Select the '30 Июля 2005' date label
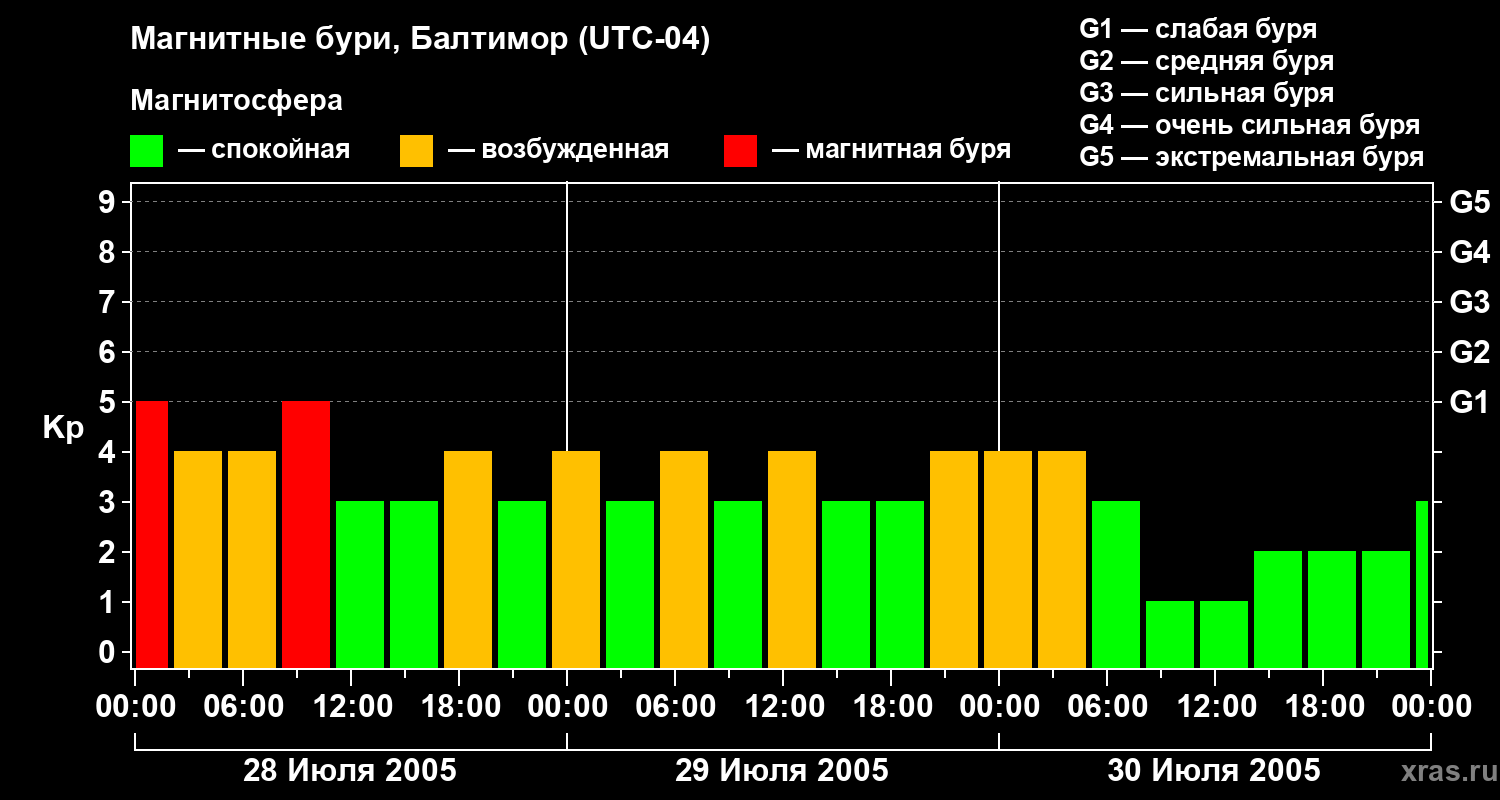 1214,771
